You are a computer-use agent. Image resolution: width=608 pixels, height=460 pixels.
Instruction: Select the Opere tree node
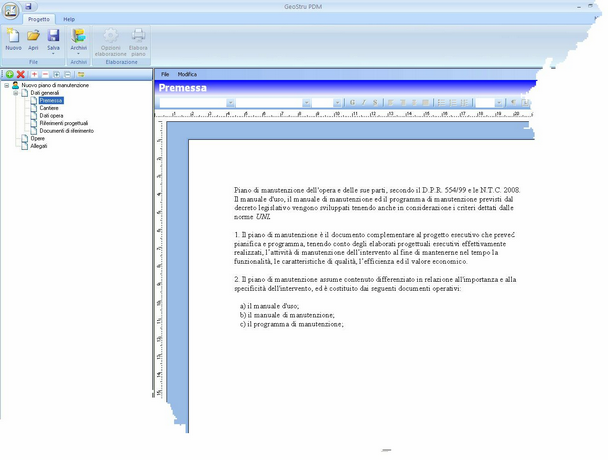pyautogui.click(x=38, y=138)
